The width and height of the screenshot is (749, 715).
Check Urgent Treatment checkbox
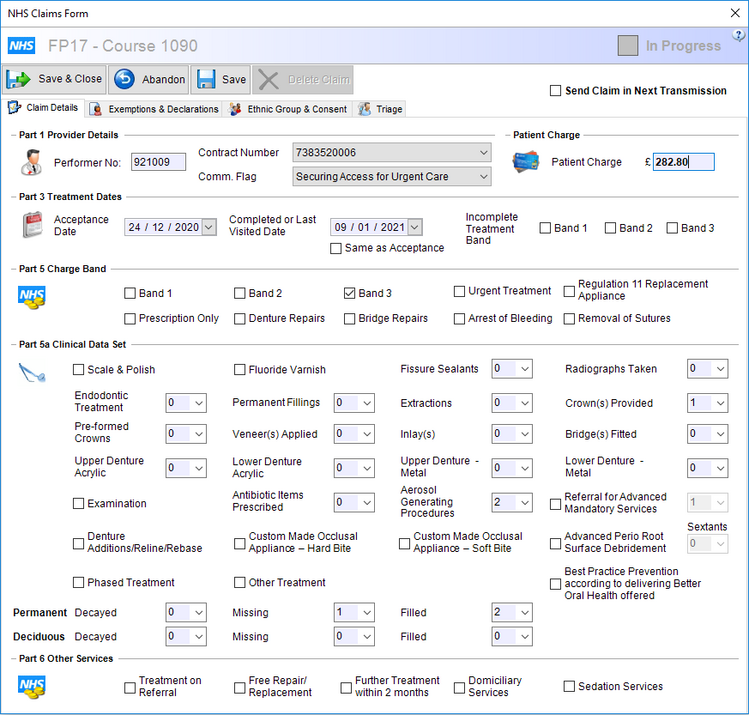pos(459,291)
